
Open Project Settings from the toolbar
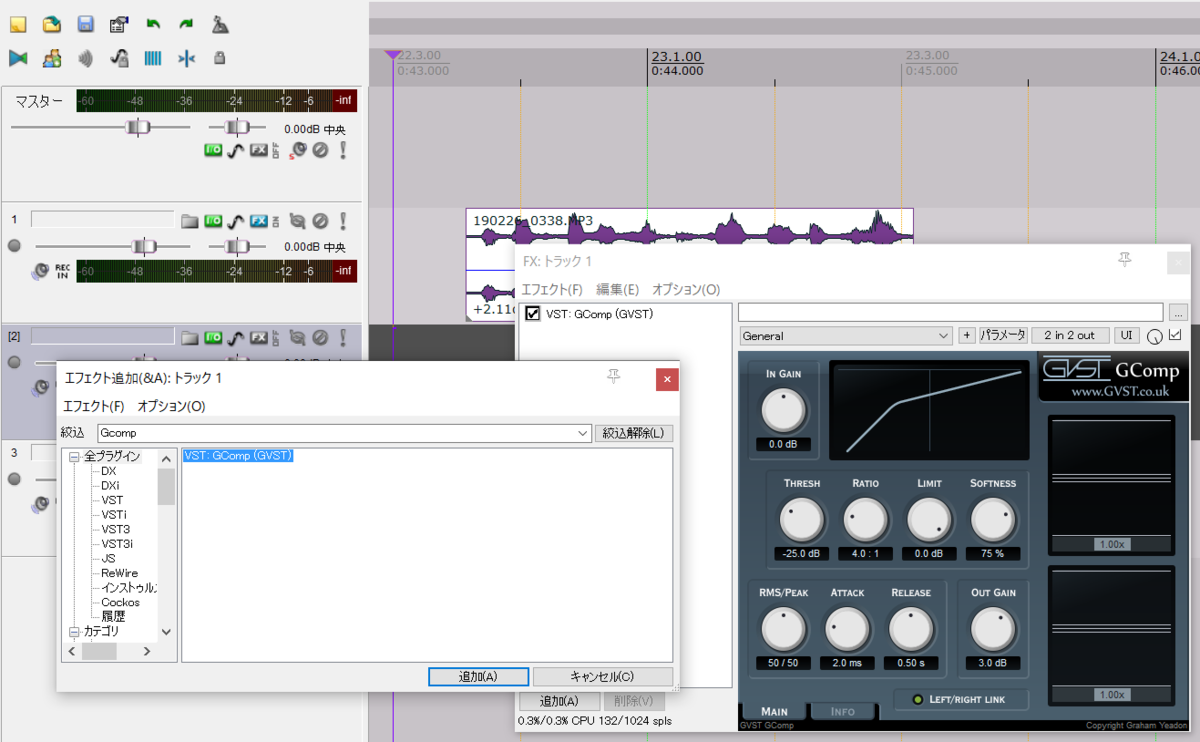tap(119, 24)
